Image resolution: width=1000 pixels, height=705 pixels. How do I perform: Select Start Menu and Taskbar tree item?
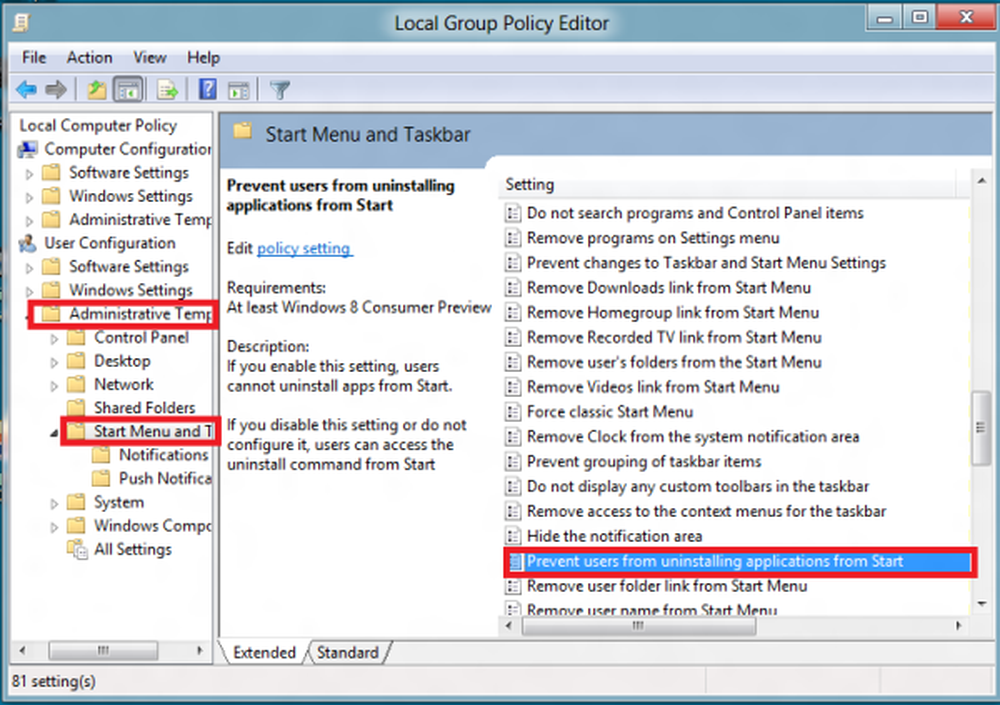[x=152, y=431]
